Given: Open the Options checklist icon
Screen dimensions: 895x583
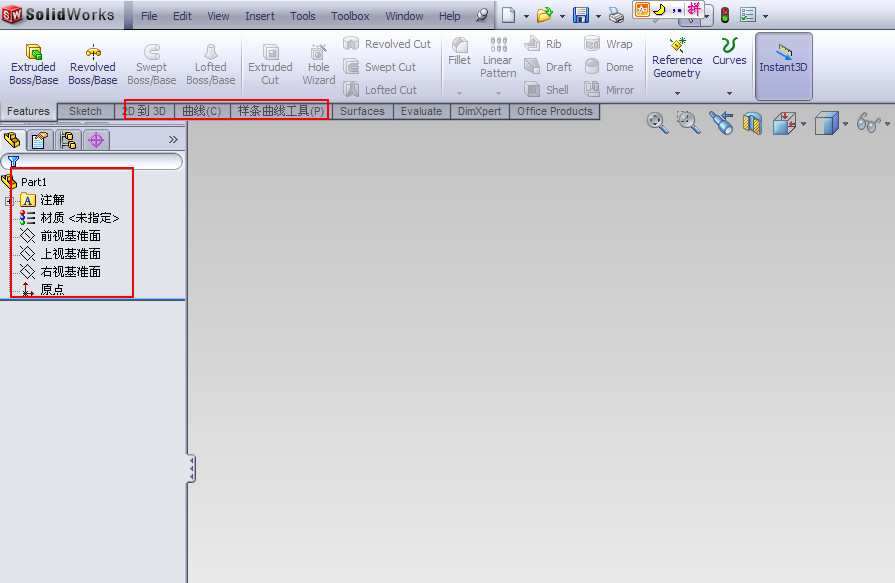Looking at the screenshot, I should tap(748, 15).
